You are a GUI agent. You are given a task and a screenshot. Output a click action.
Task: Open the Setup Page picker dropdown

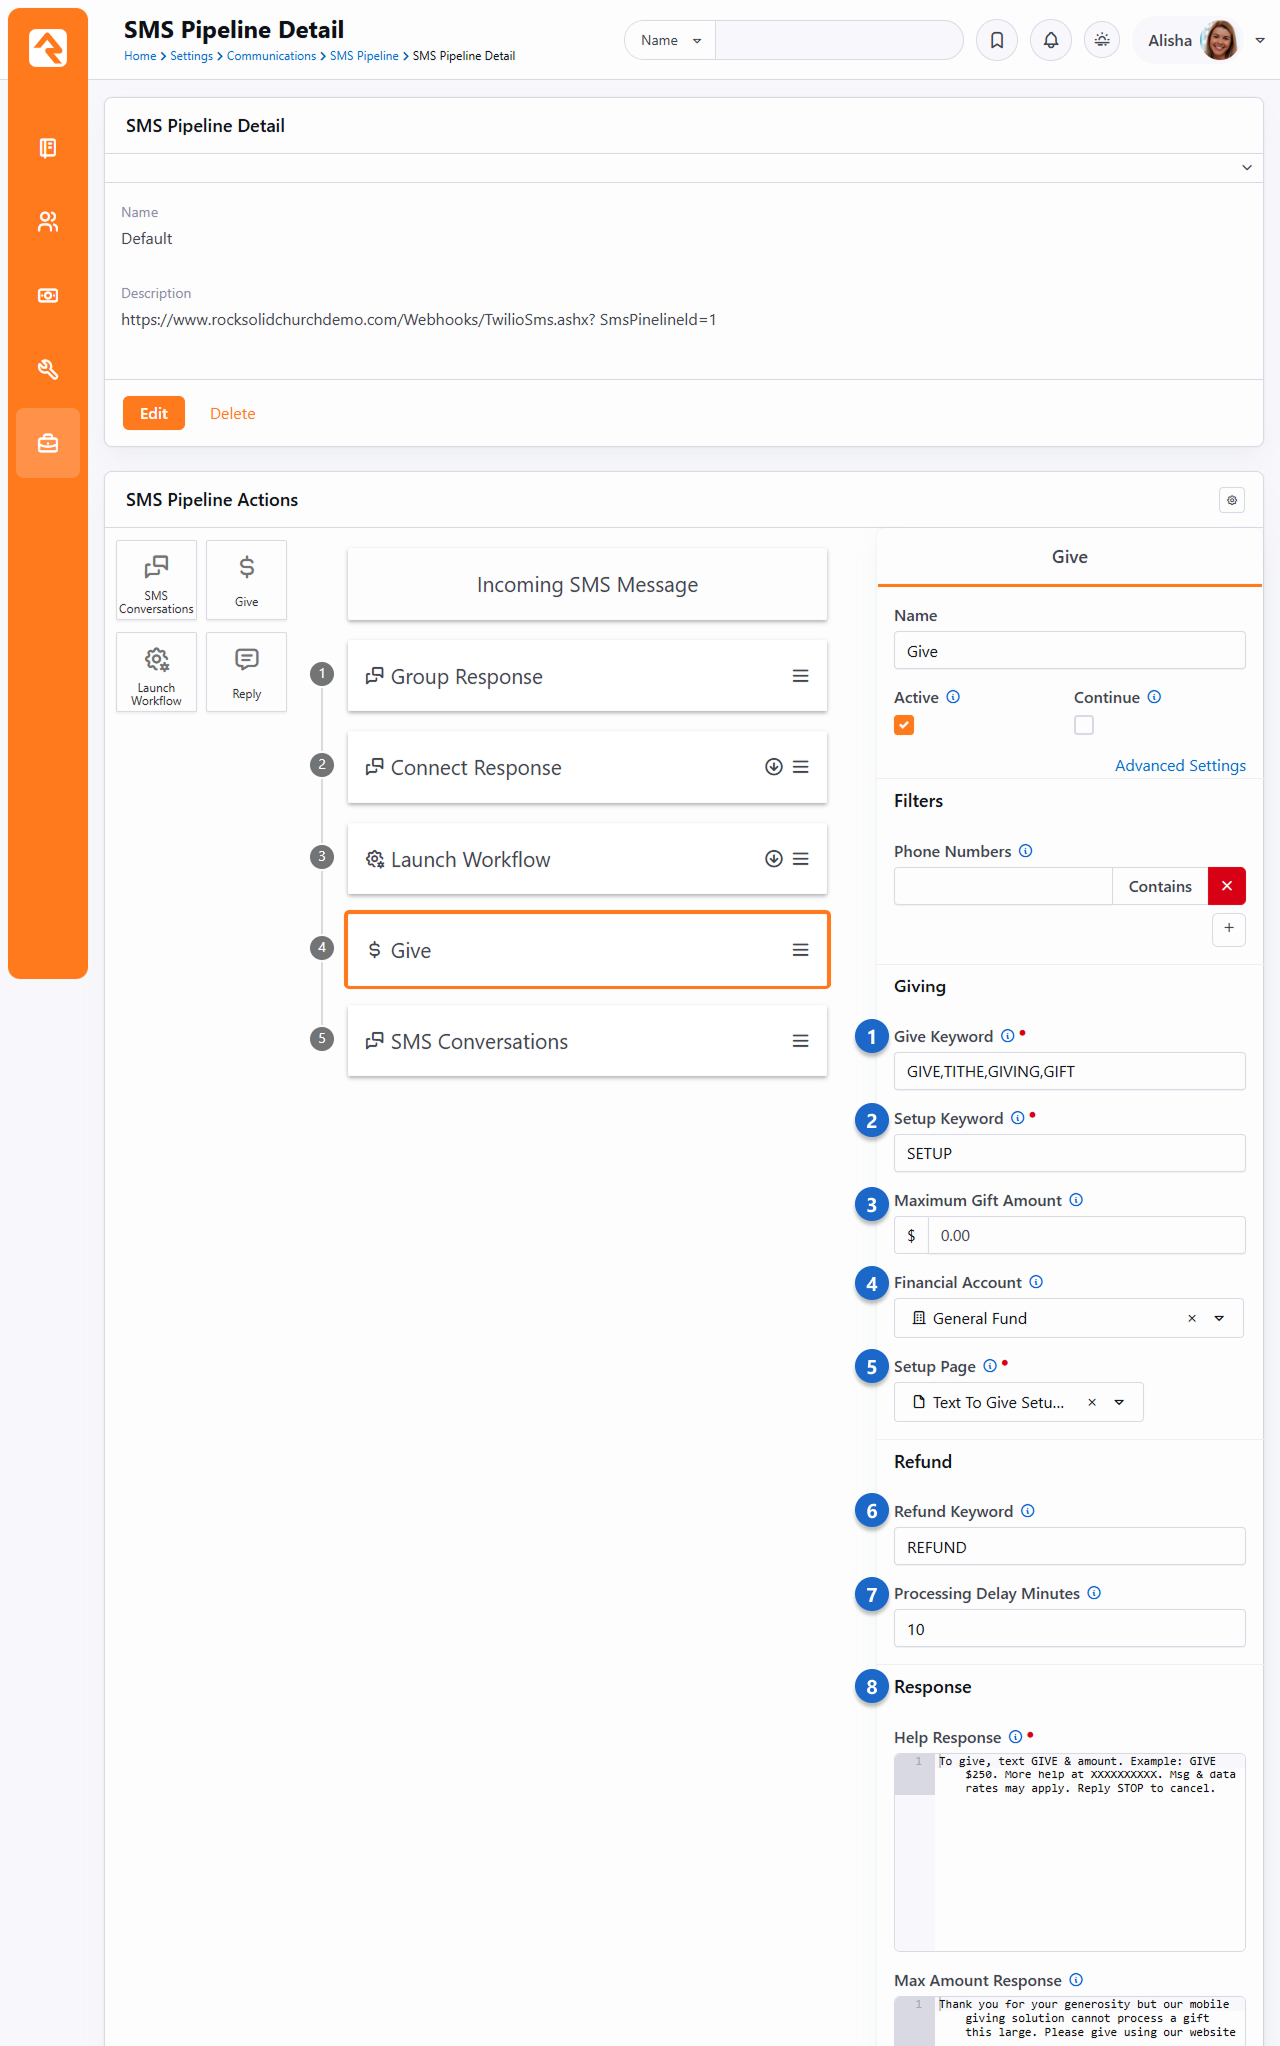click(x=1119, y=1402)
